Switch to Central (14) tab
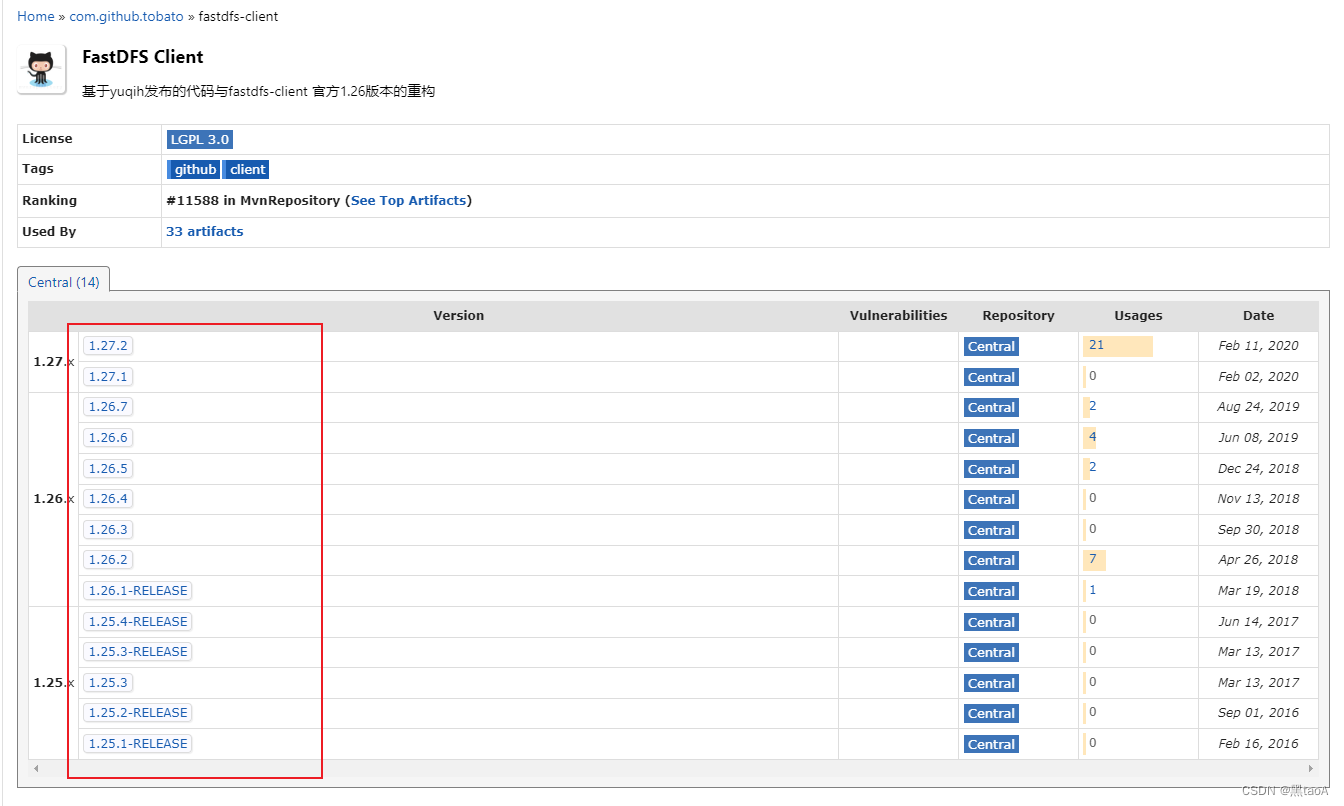This screenshot has height=806, width=1344. coord(64,282)
